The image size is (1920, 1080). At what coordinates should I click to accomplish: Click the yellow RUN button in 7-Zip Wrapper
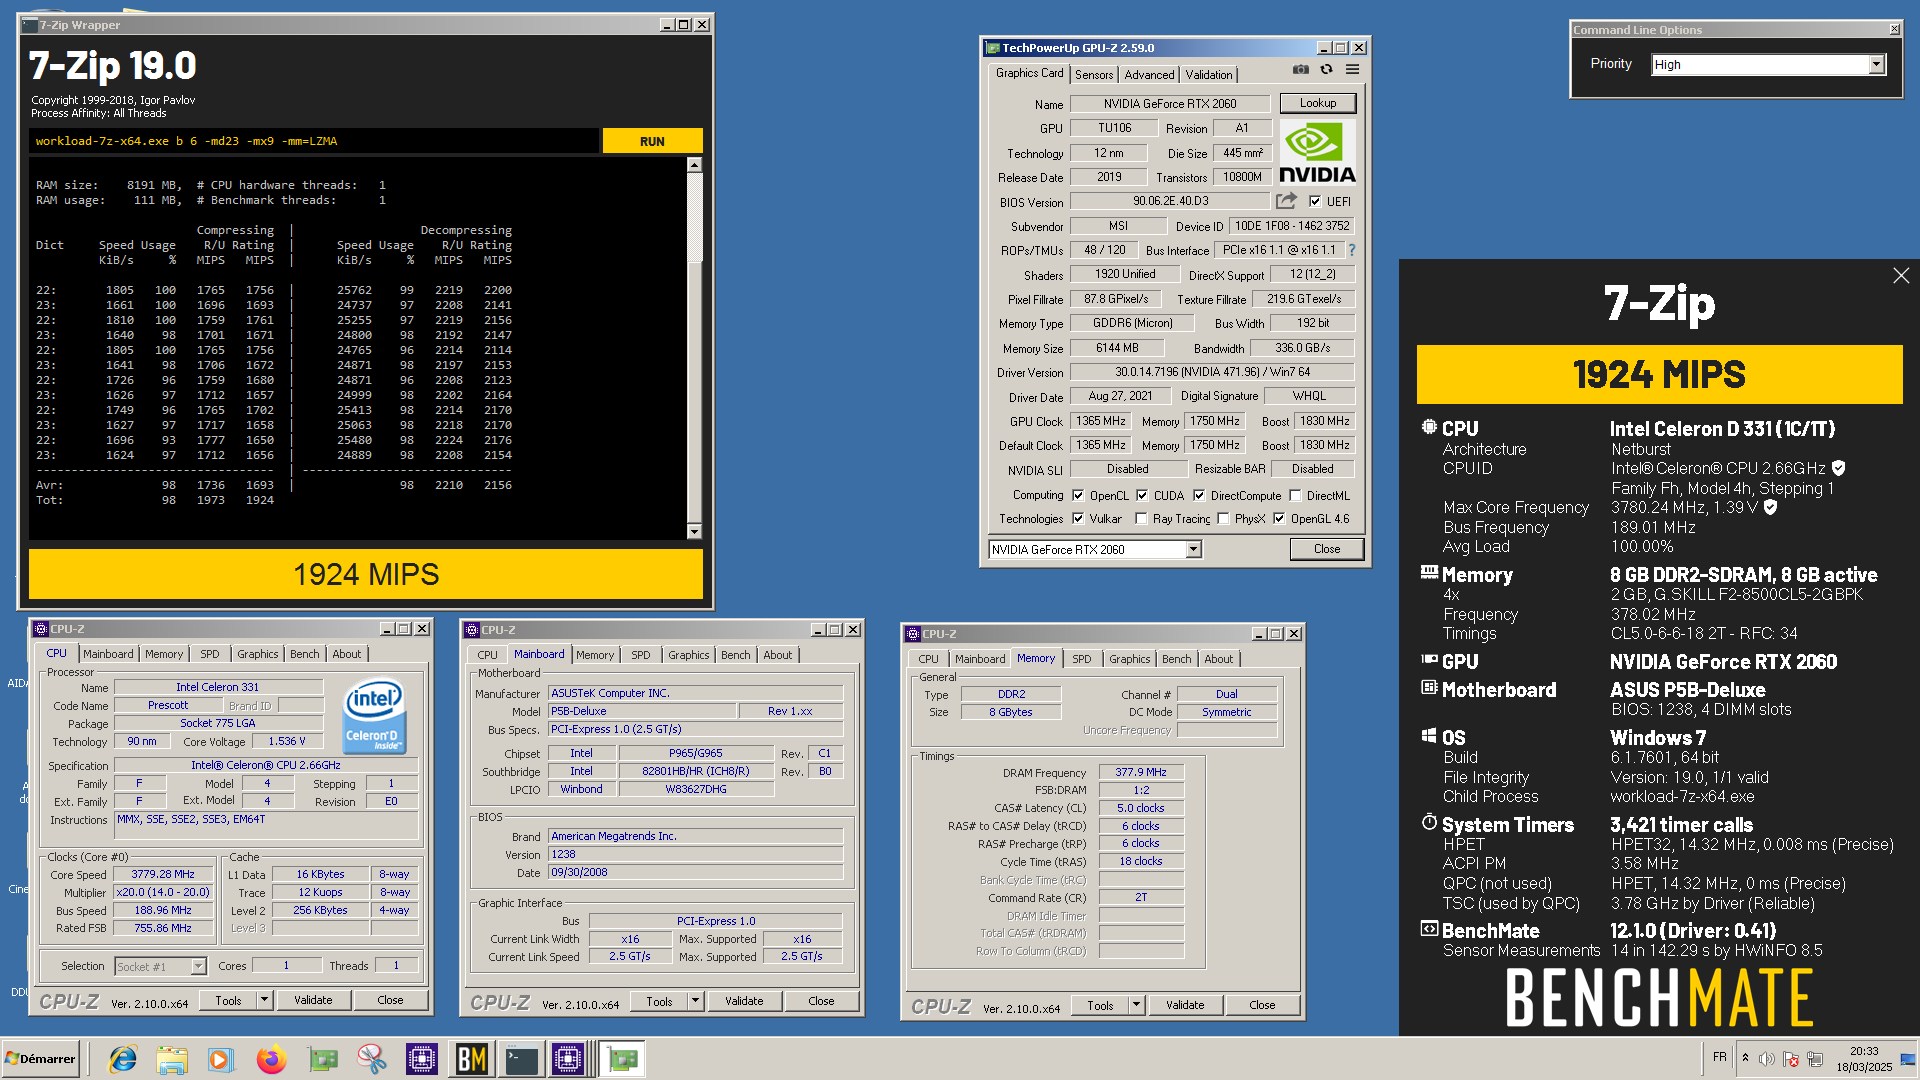tap(652, 141)
